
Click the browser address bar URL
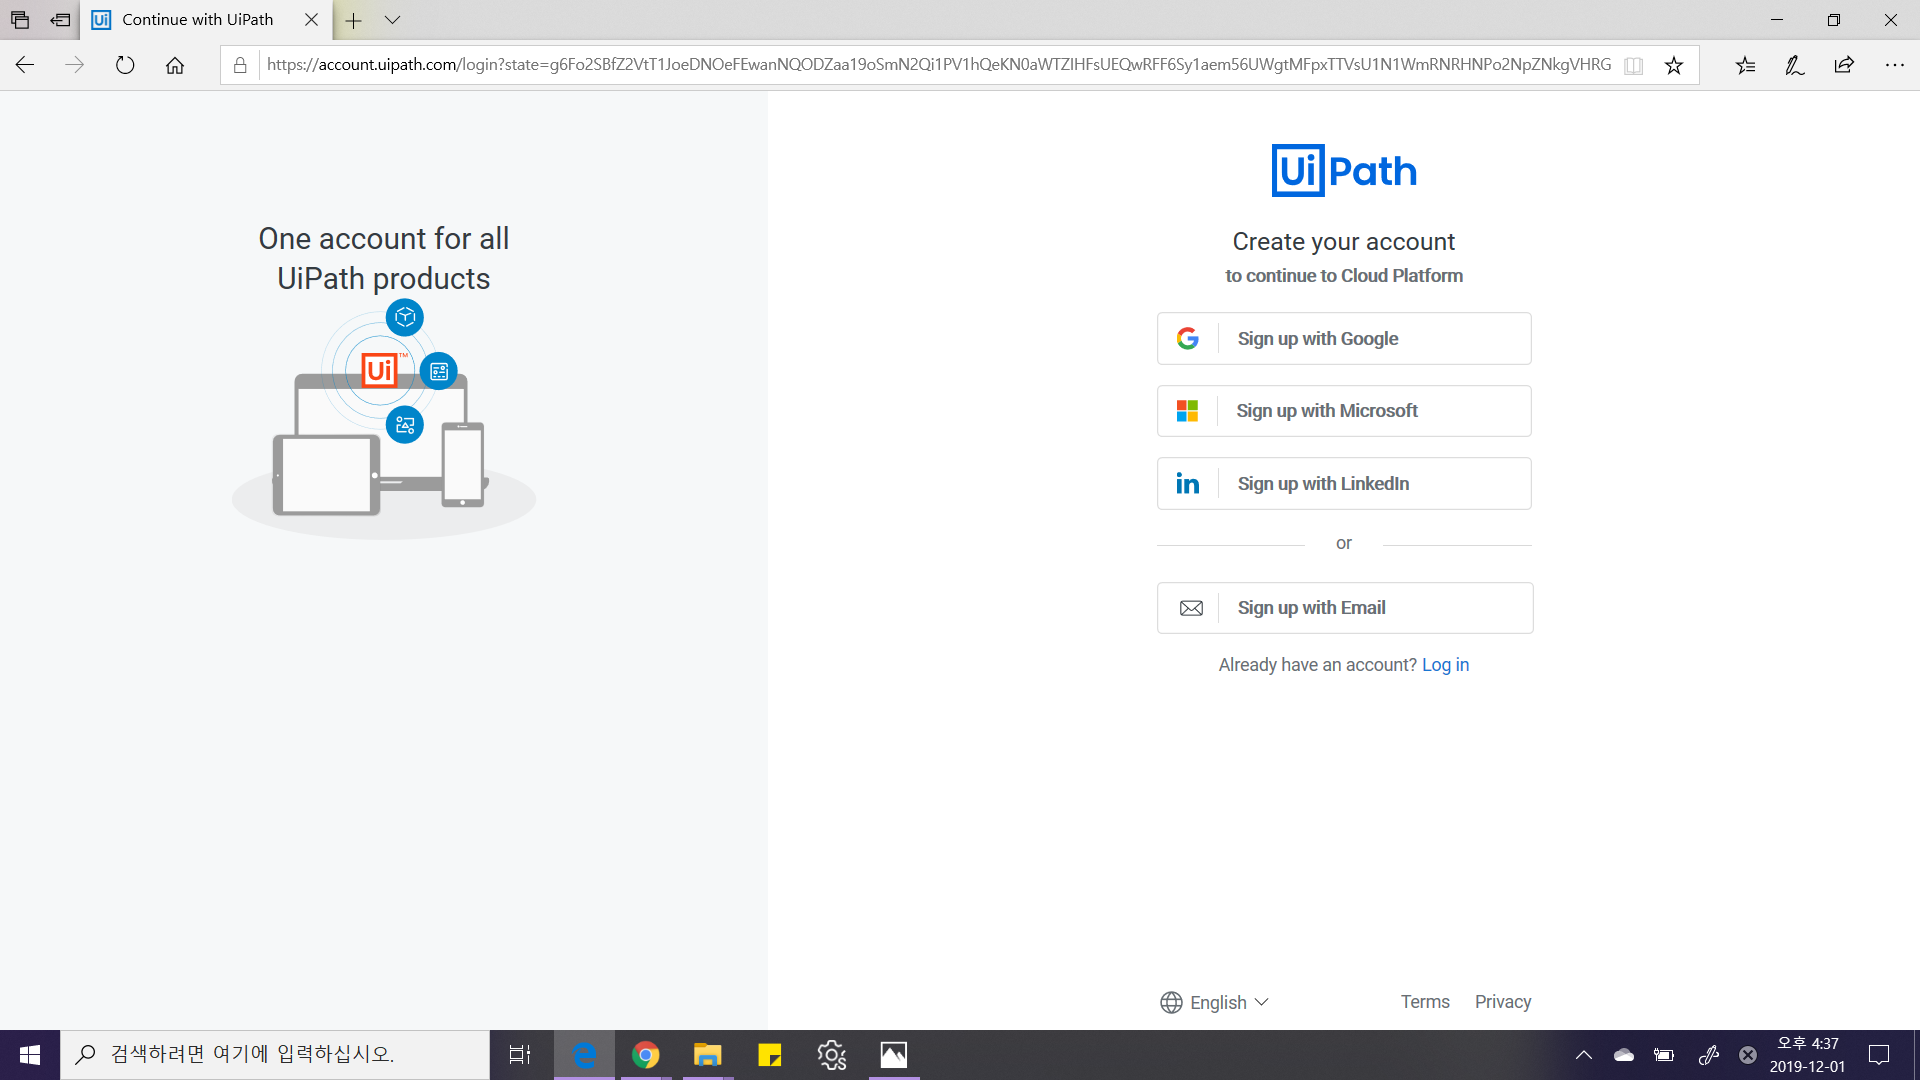(938, 65)
